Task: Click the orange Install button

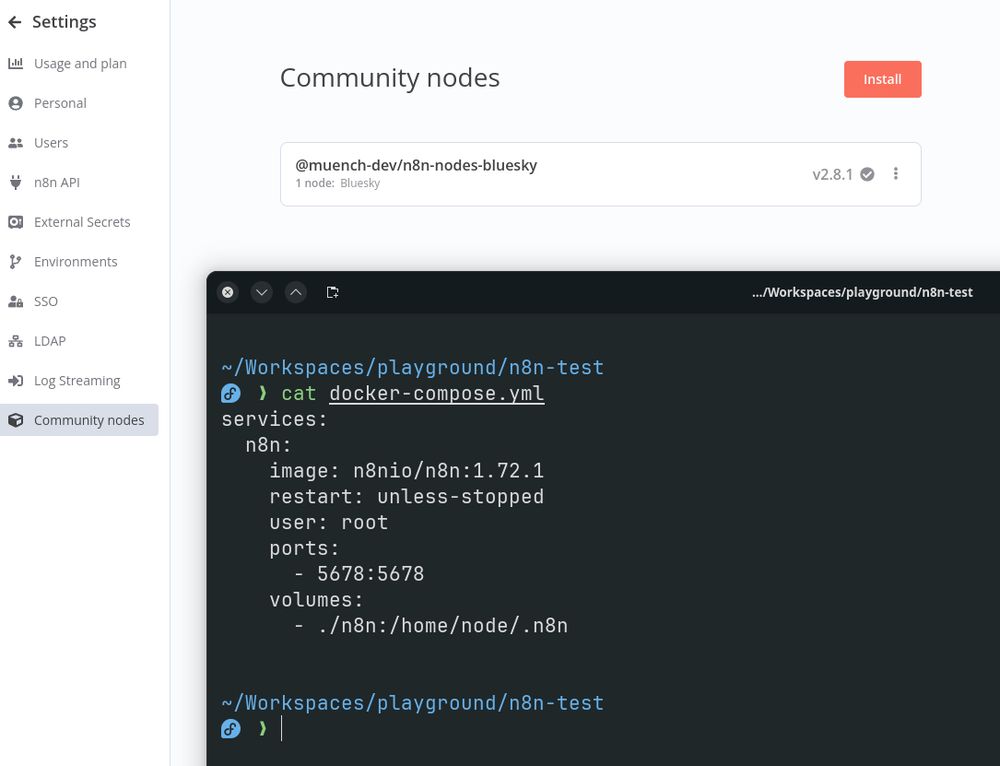Action: [882, 79]
